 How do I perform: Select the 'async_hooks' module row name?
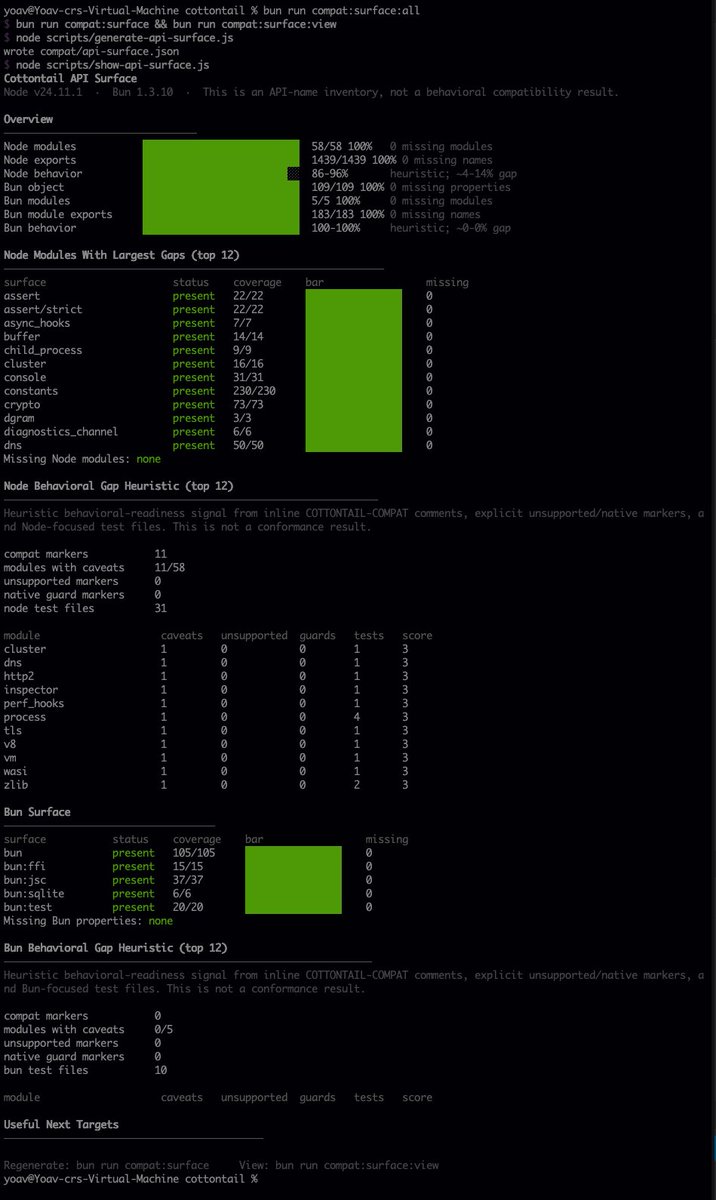point(37,323)
